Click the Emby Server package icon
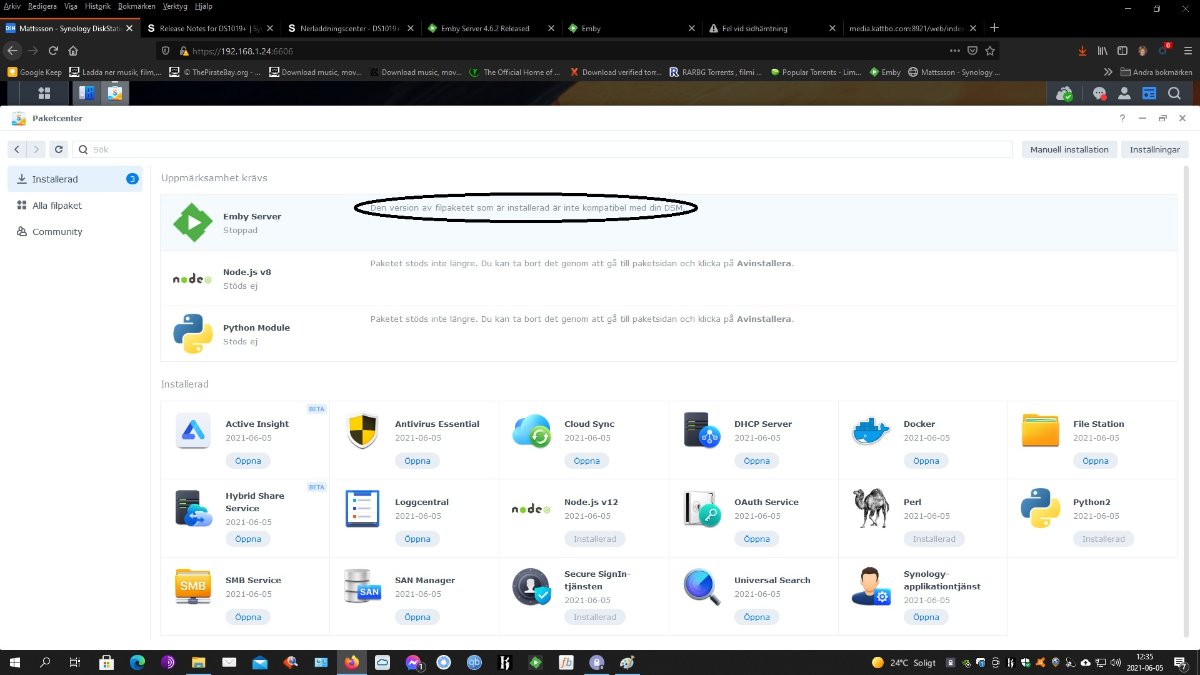Screen dimensions: 1200x675 tap(193, 222)
